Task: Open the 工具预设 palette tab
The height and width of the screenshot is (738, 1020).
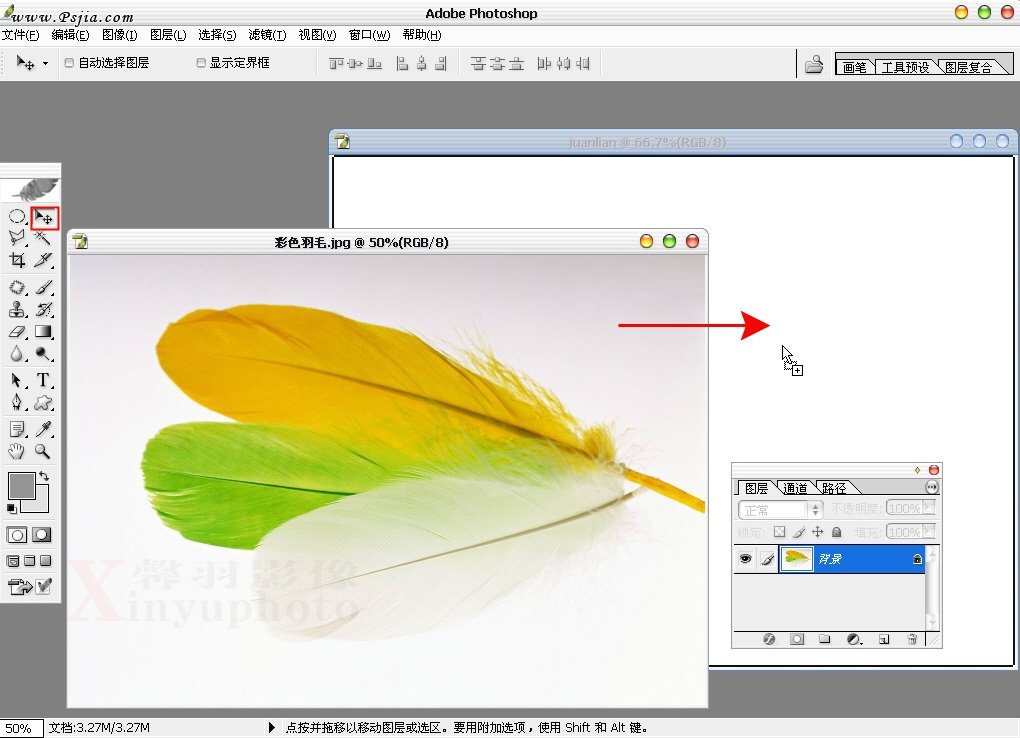Action: click(x=905, y=68)
